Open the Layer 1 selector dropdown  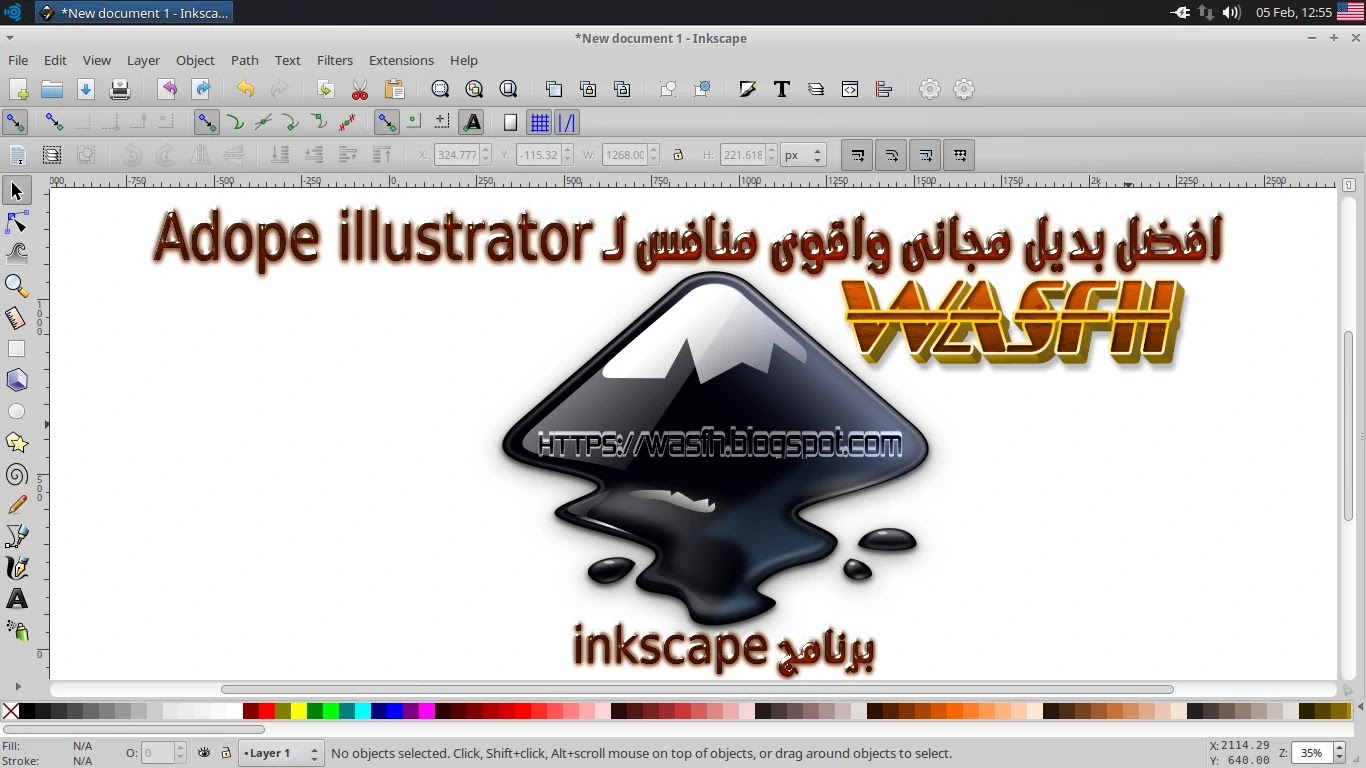(281, 753)
